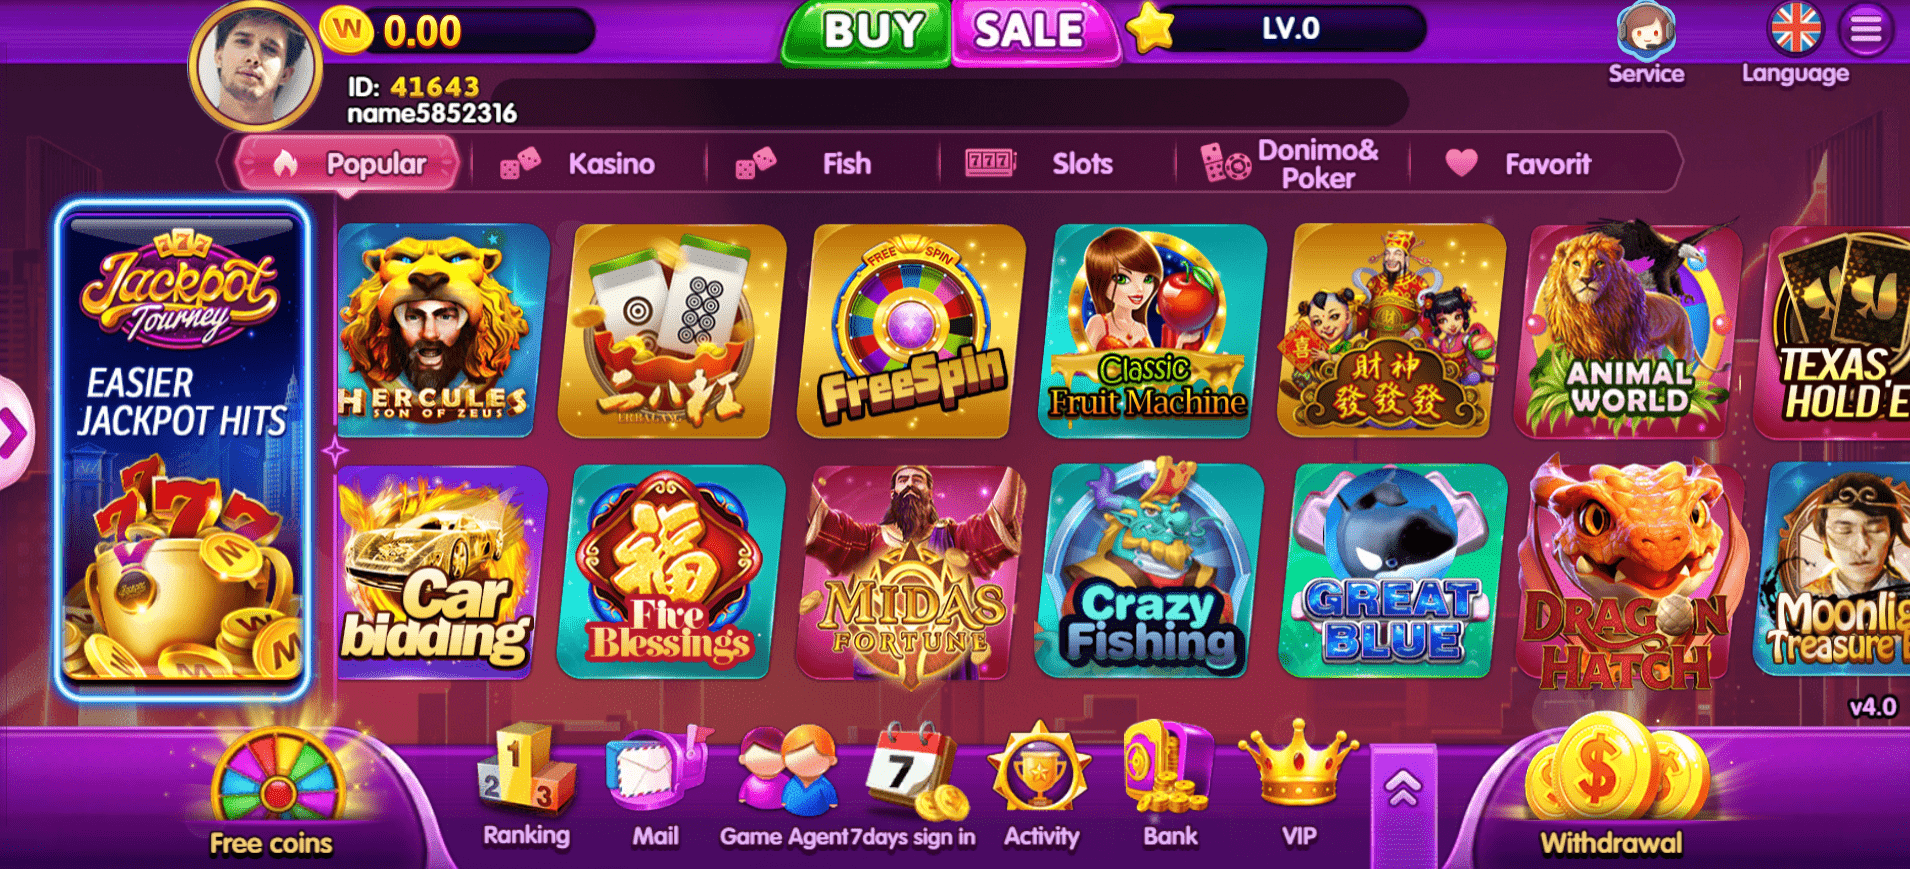
Task: Change language via the UK flag icon
Action: pyautogui.click(x=1796, y=28)
